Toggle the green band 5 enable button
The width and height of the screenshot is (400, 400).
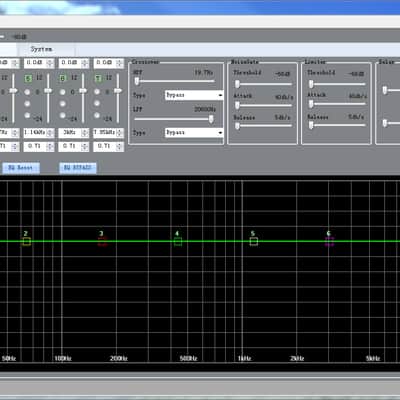click(28, 78)
